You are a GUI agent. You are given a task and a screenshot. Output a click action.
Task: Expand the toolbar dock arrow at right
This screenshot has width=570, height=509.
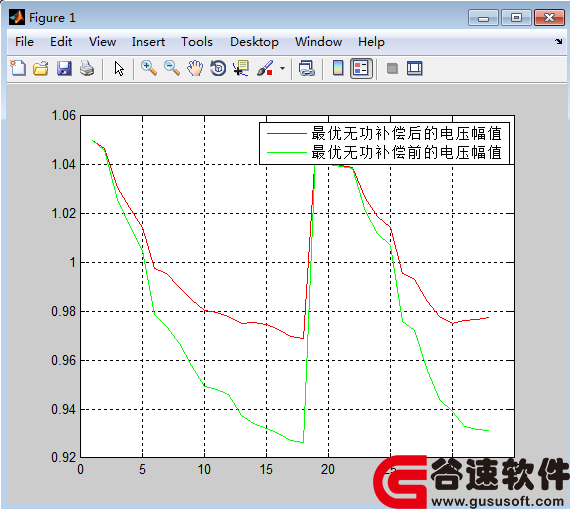[x=558, y=41]
